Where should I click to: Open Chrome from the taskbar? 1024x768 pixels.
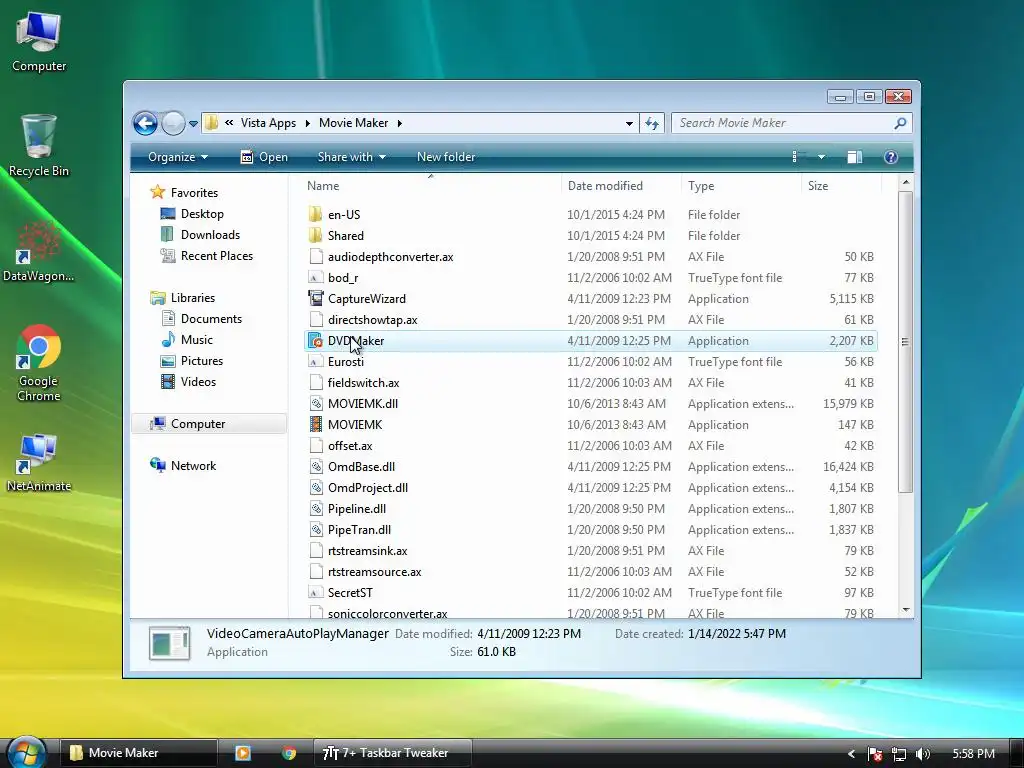click(x=289, y=753)
